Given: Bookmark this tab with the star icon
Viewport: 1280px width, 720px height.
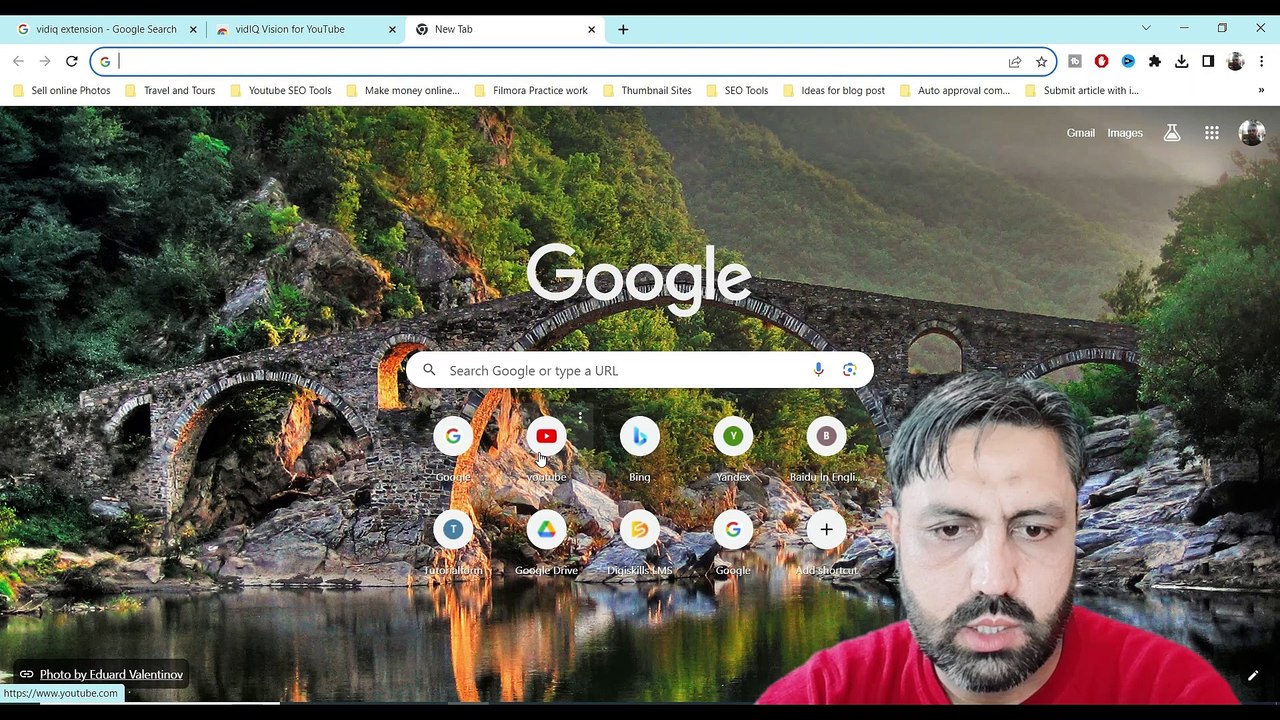Looking at the screenshot, I should [1041, 62].
